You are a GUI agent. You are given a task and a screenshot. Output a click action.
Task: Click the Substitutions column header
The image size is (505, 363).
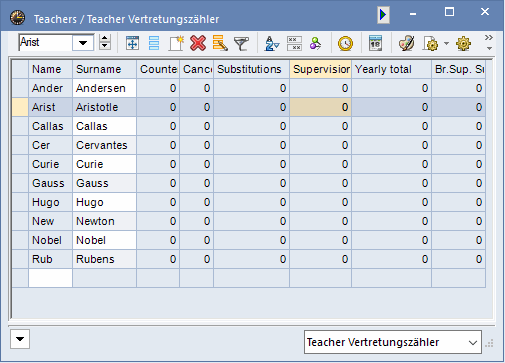251,69
